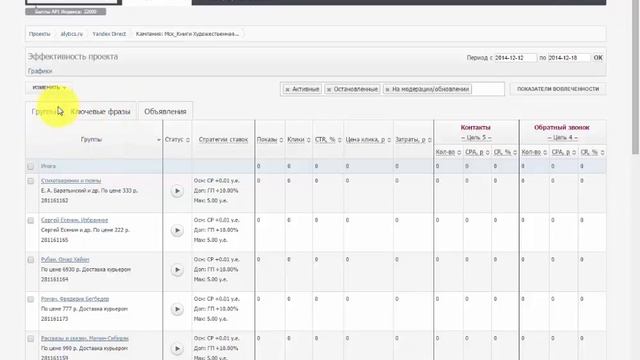The image size is (640, 360).
Task: Click 'Макс 5.00 у.е.' in row 281161164
Action: [211, 280]
